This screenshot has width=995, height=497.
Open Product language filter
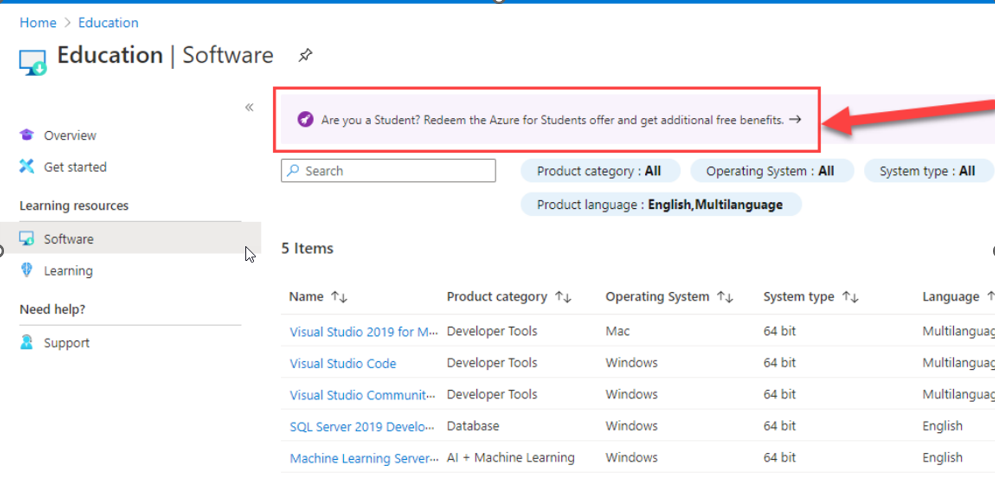click(661, 204)
